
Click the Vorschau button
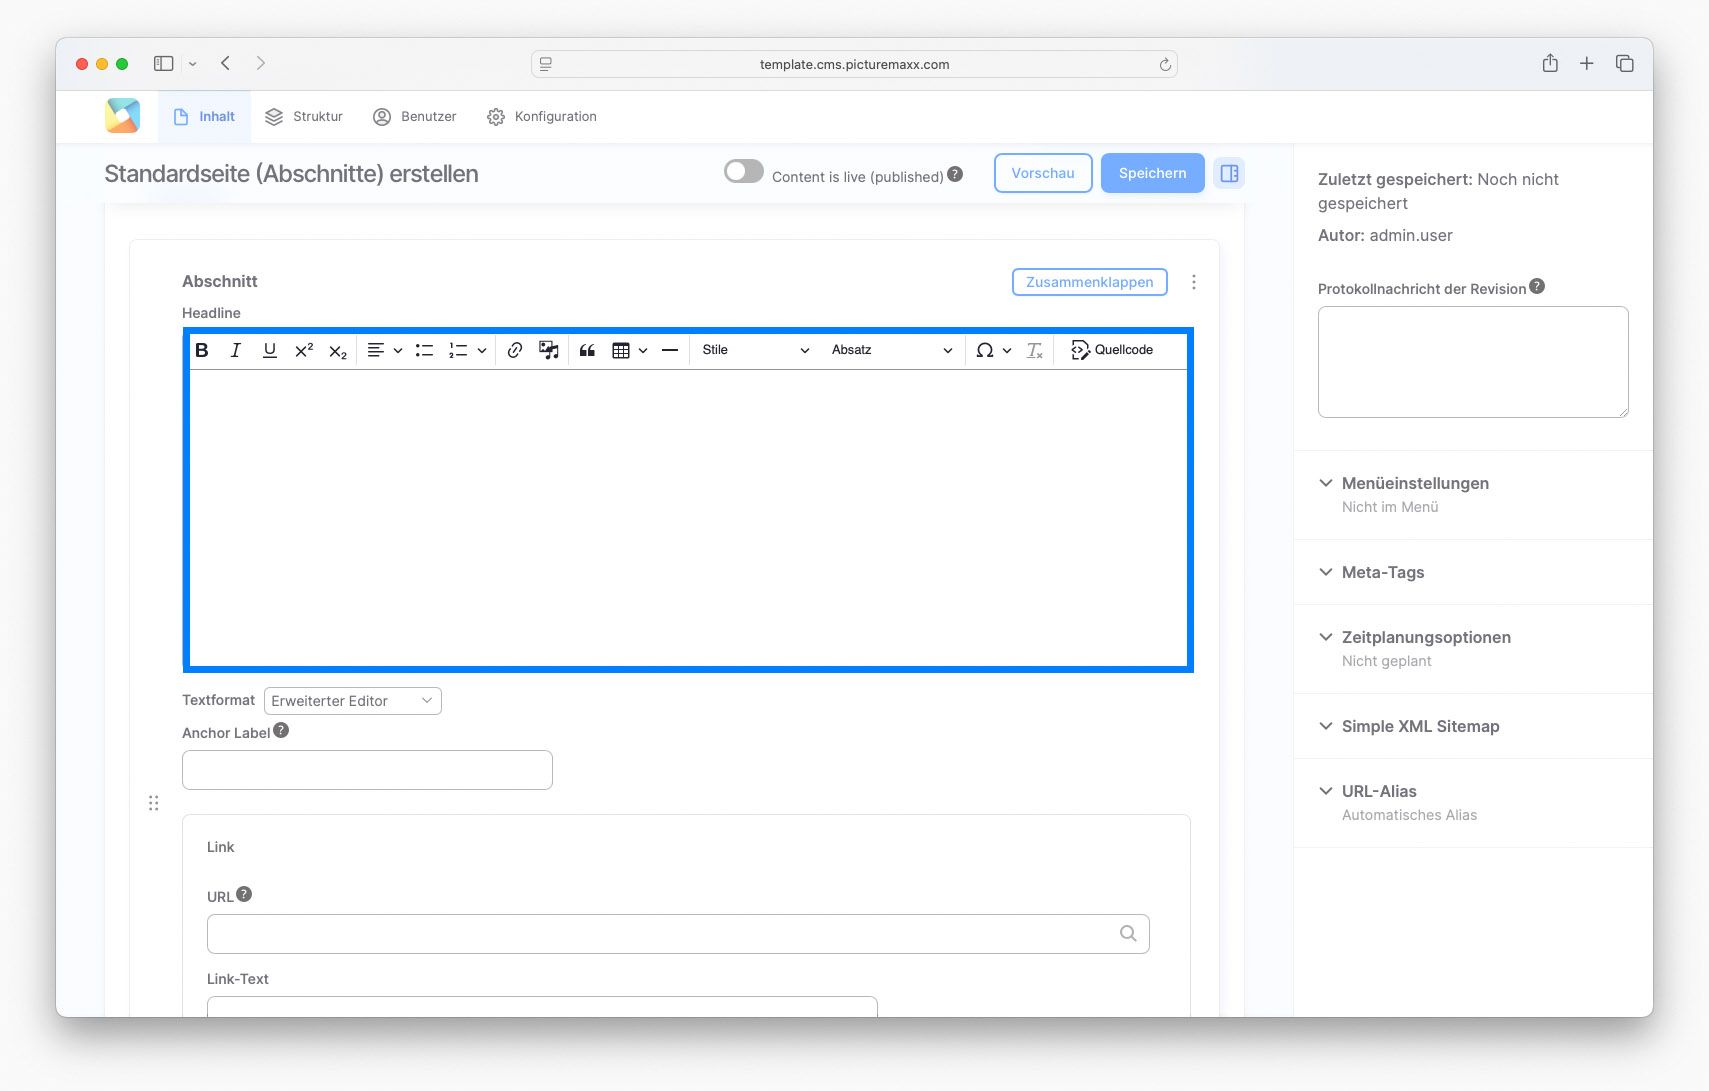click(1043, 172)
